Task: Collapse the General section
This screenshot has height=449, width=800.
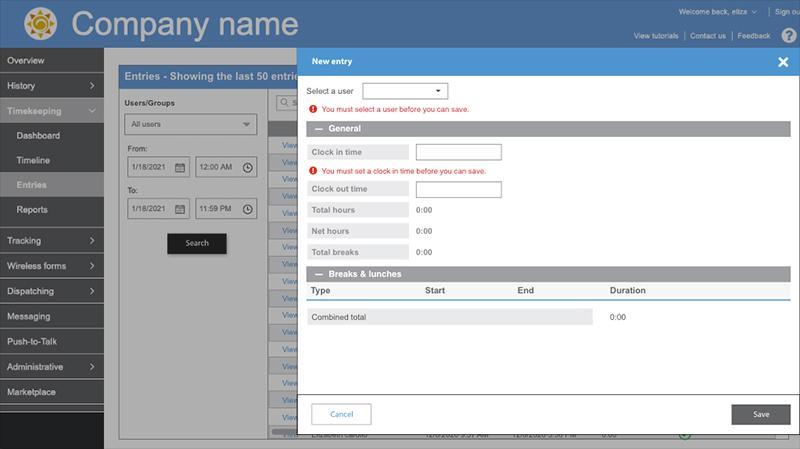Action: 319,129
